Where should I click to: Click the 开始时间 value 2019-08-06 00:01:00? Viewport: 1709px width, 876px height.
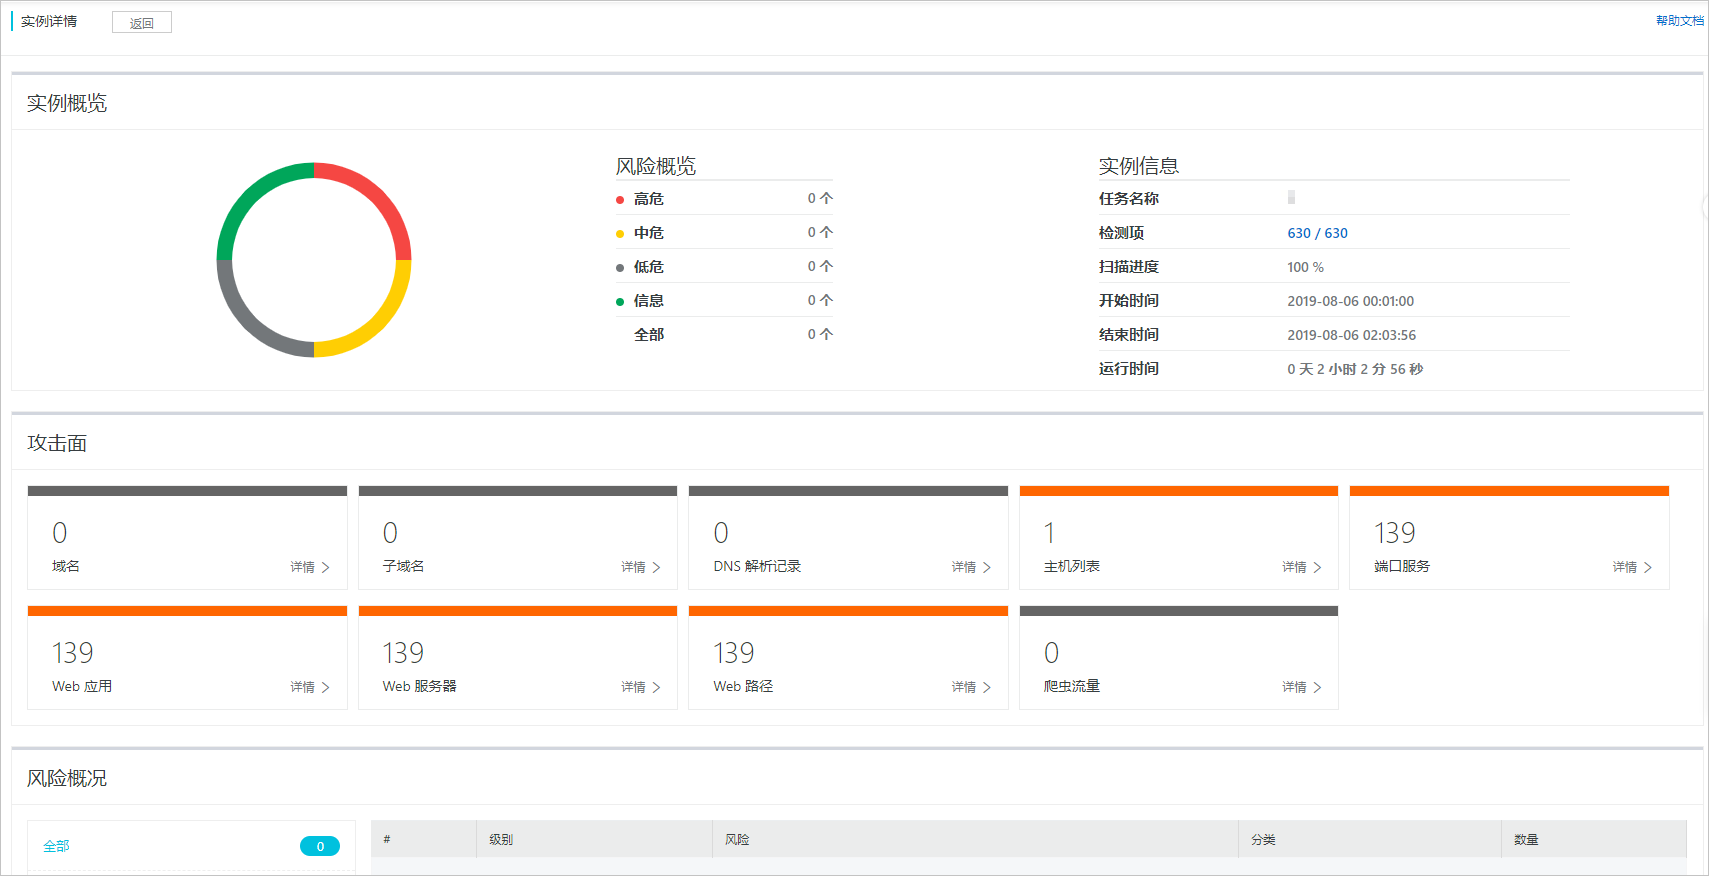coord(1350,301)
